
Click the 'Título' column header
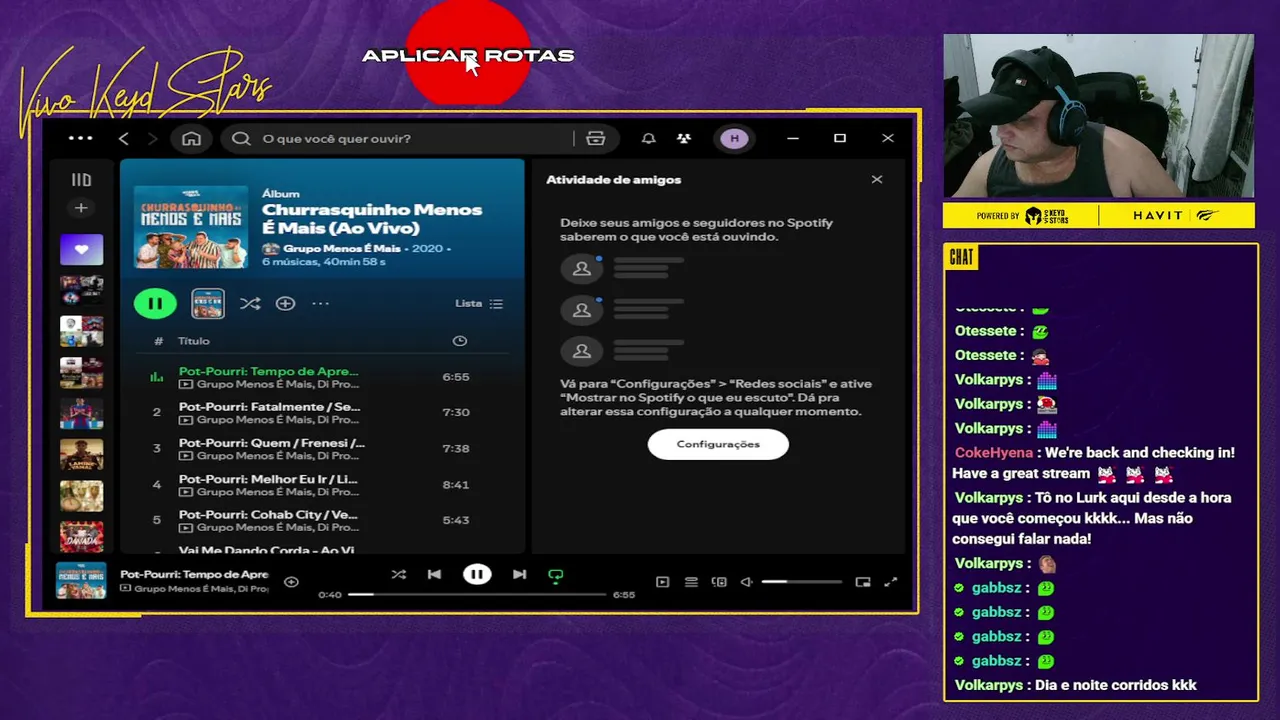pyautogui.click(x=194, y=341)
